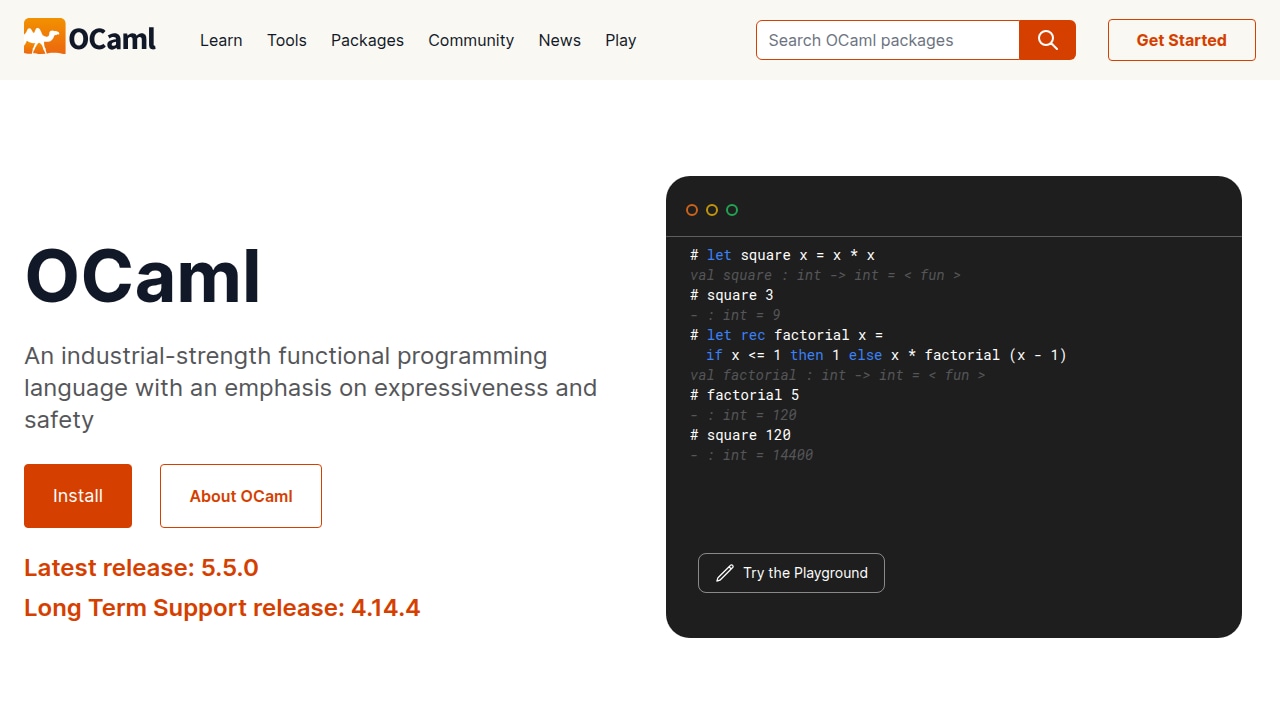
Task: Click the yellow dot in the code window
Action: click(x=712, y=210)
